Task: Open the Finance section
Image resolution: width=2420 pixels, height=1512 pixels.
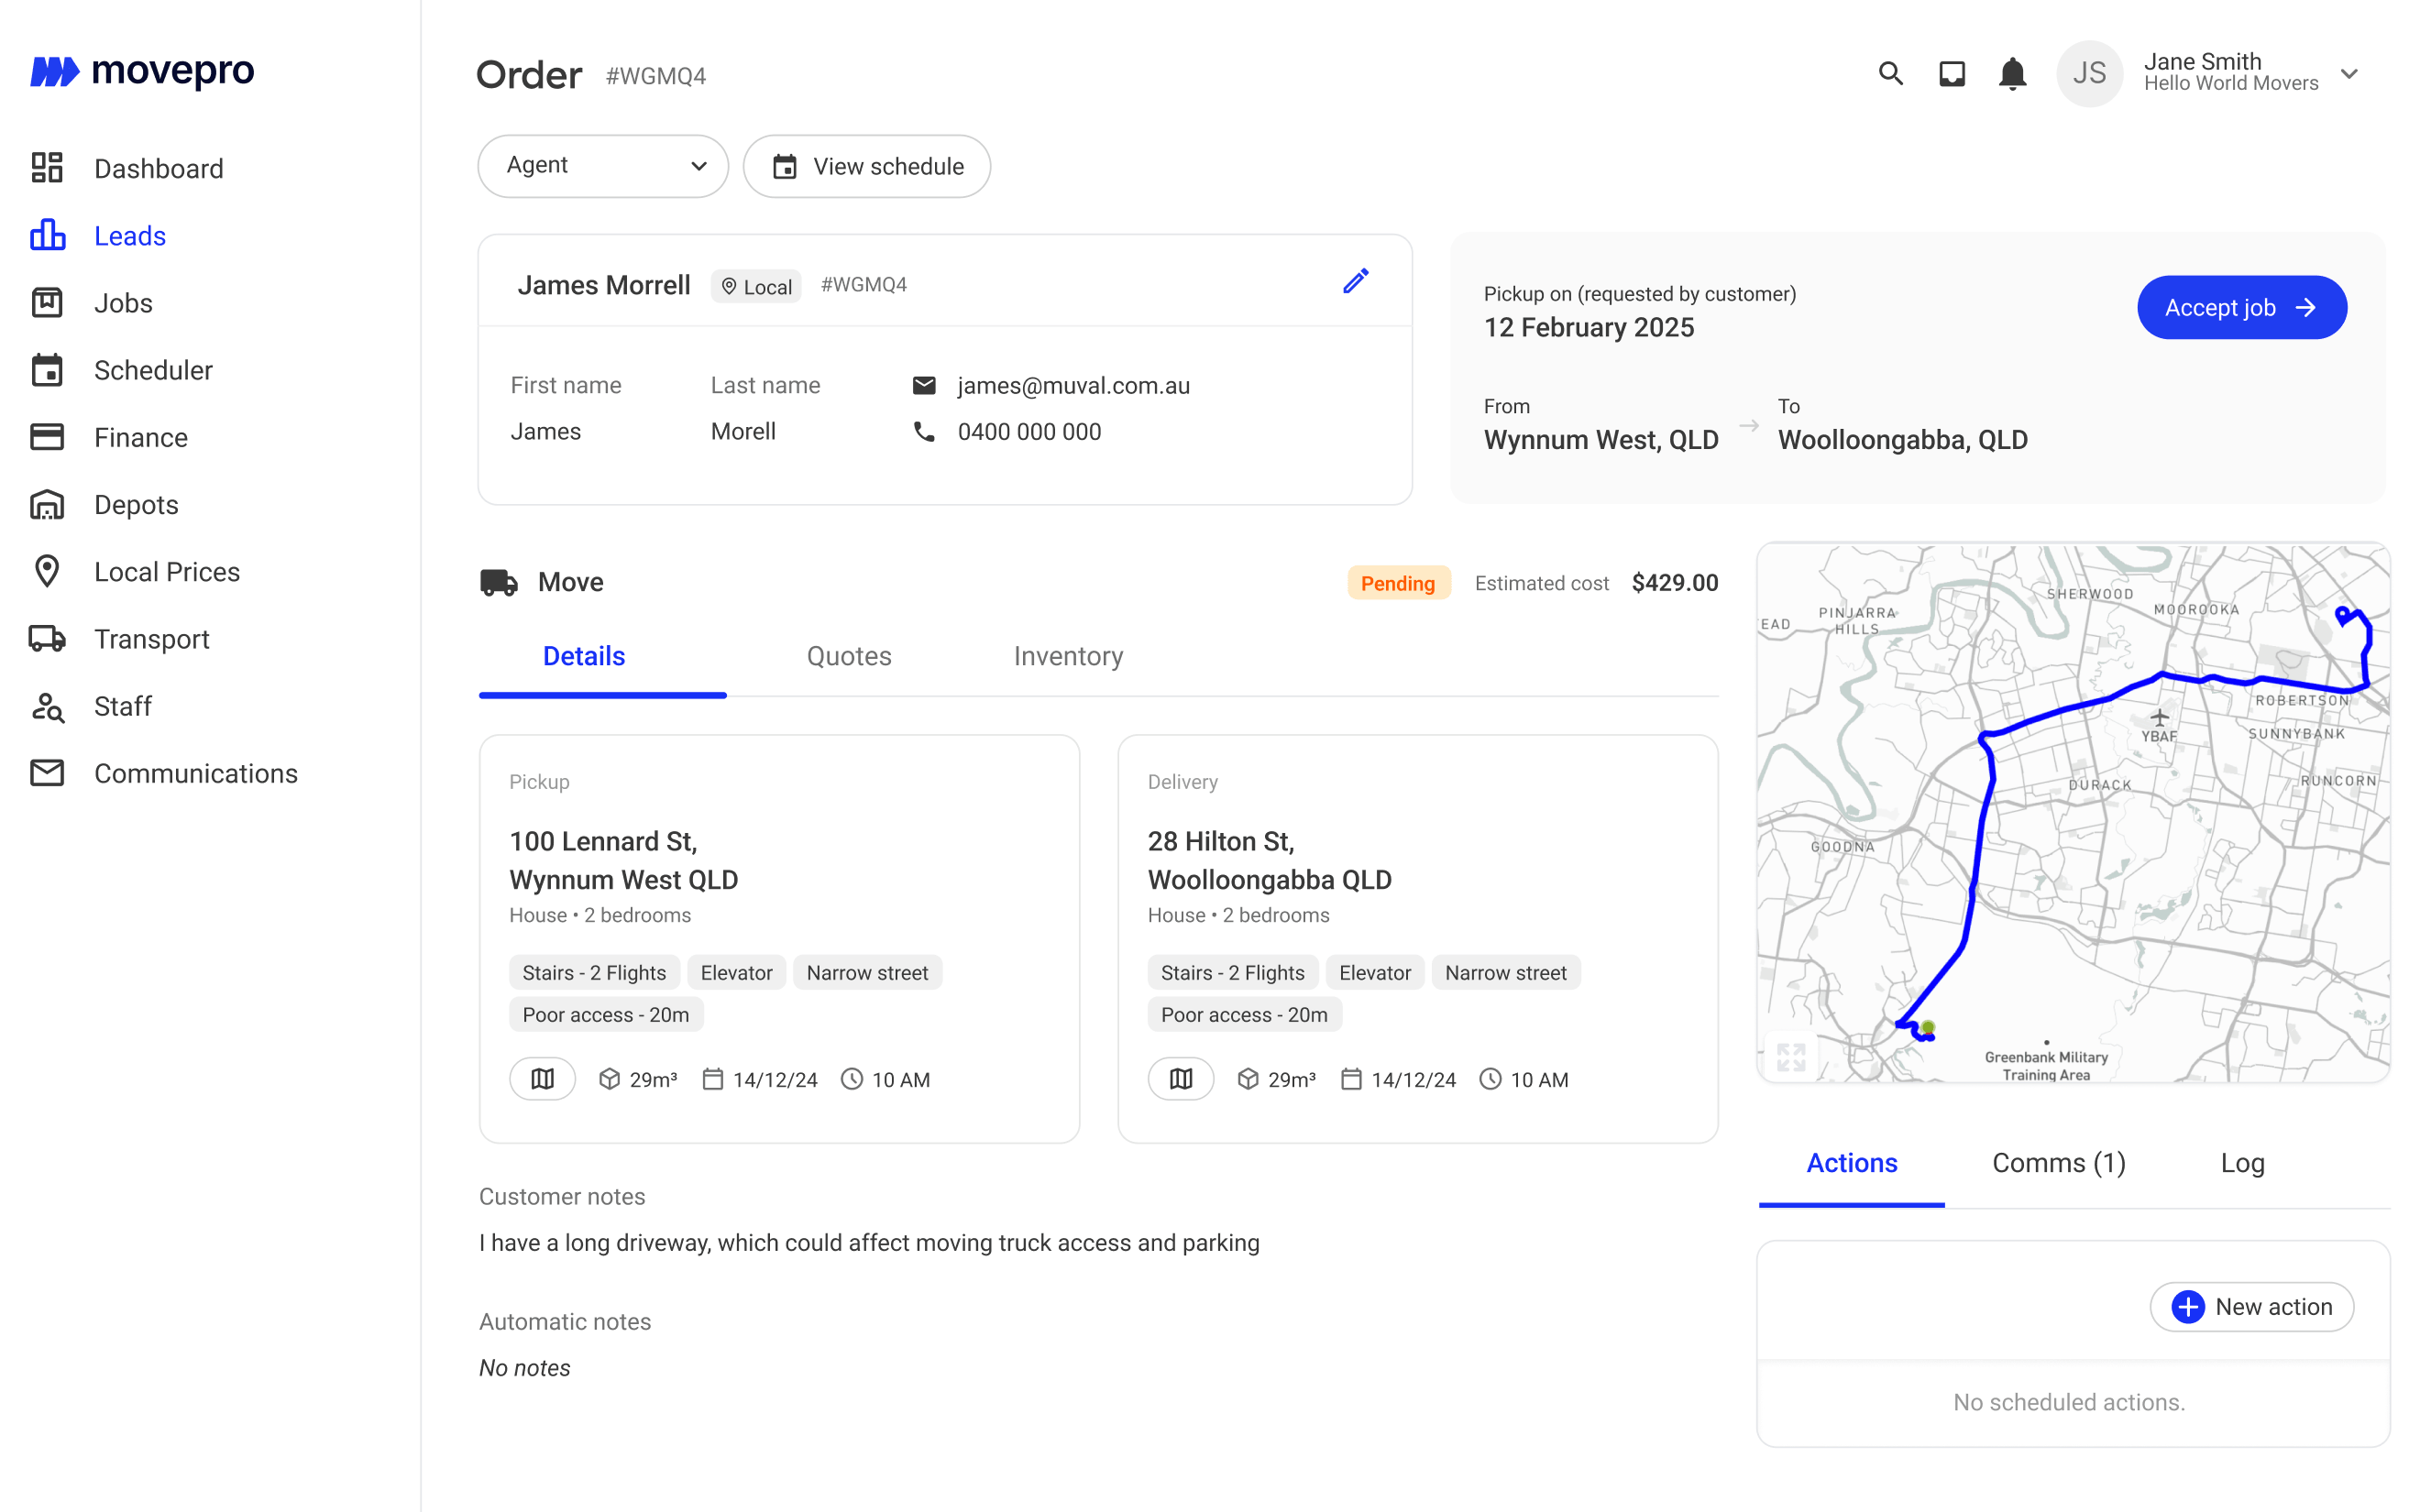Action: [140, 437]
